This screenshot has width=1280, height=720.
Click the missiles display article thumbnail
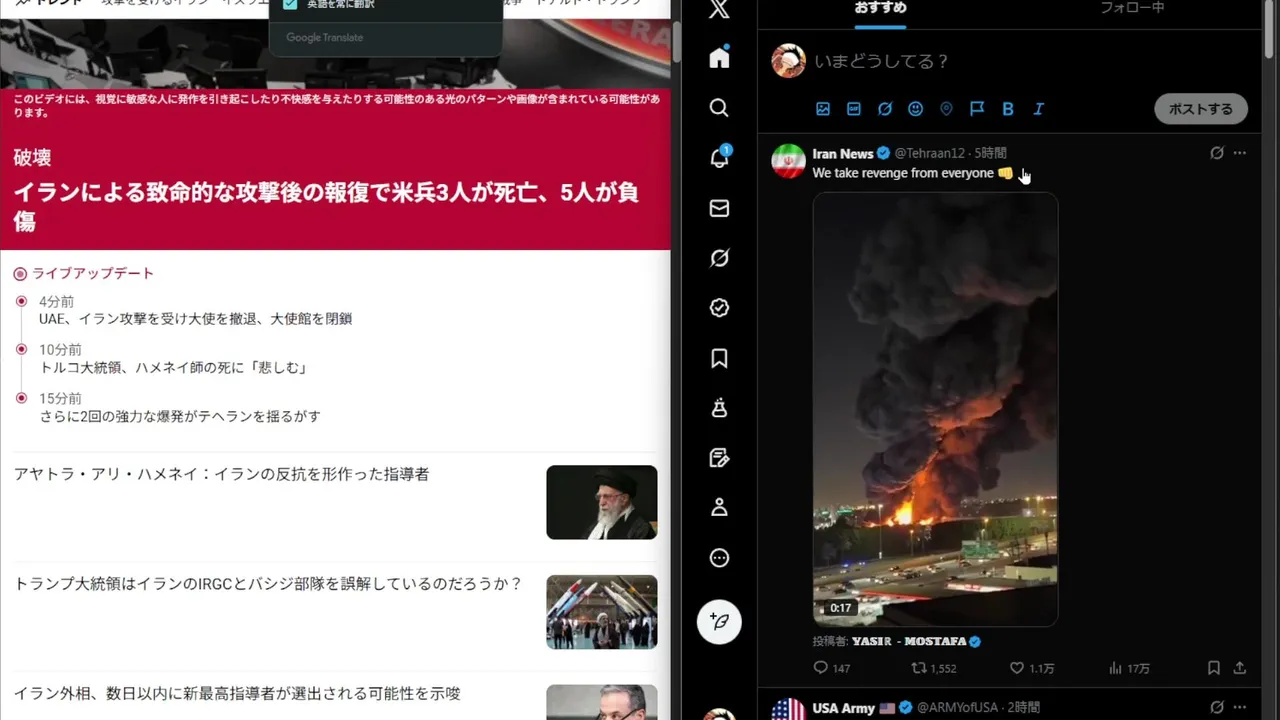coord(602,612)
